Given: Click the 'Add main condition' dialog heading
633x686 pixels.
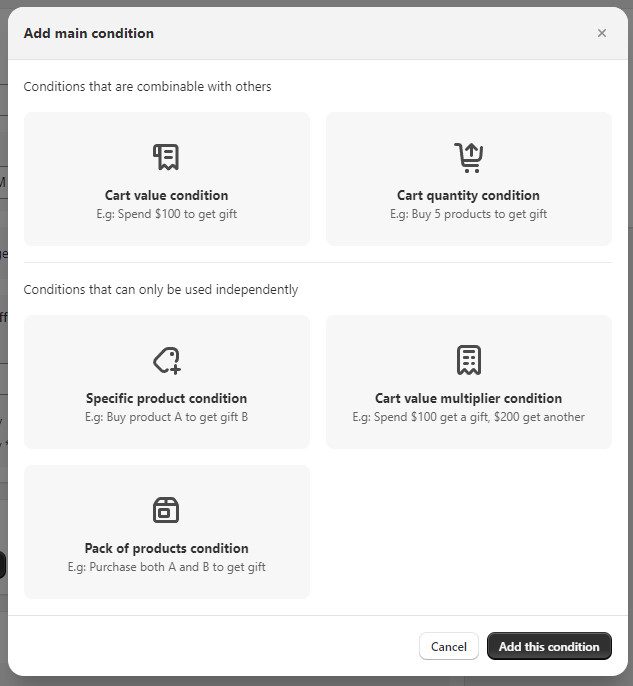Looking at the screenshot, I should point(89,33).
